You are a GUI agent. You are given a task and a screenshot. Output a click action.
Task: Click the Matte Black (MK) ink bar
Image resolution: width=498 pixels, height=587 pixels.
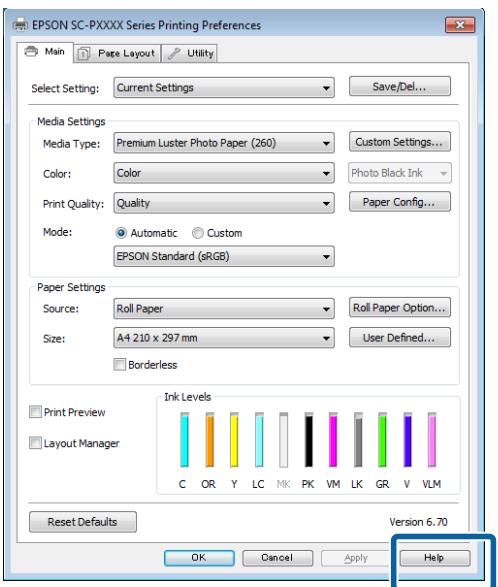coord(284,440)
